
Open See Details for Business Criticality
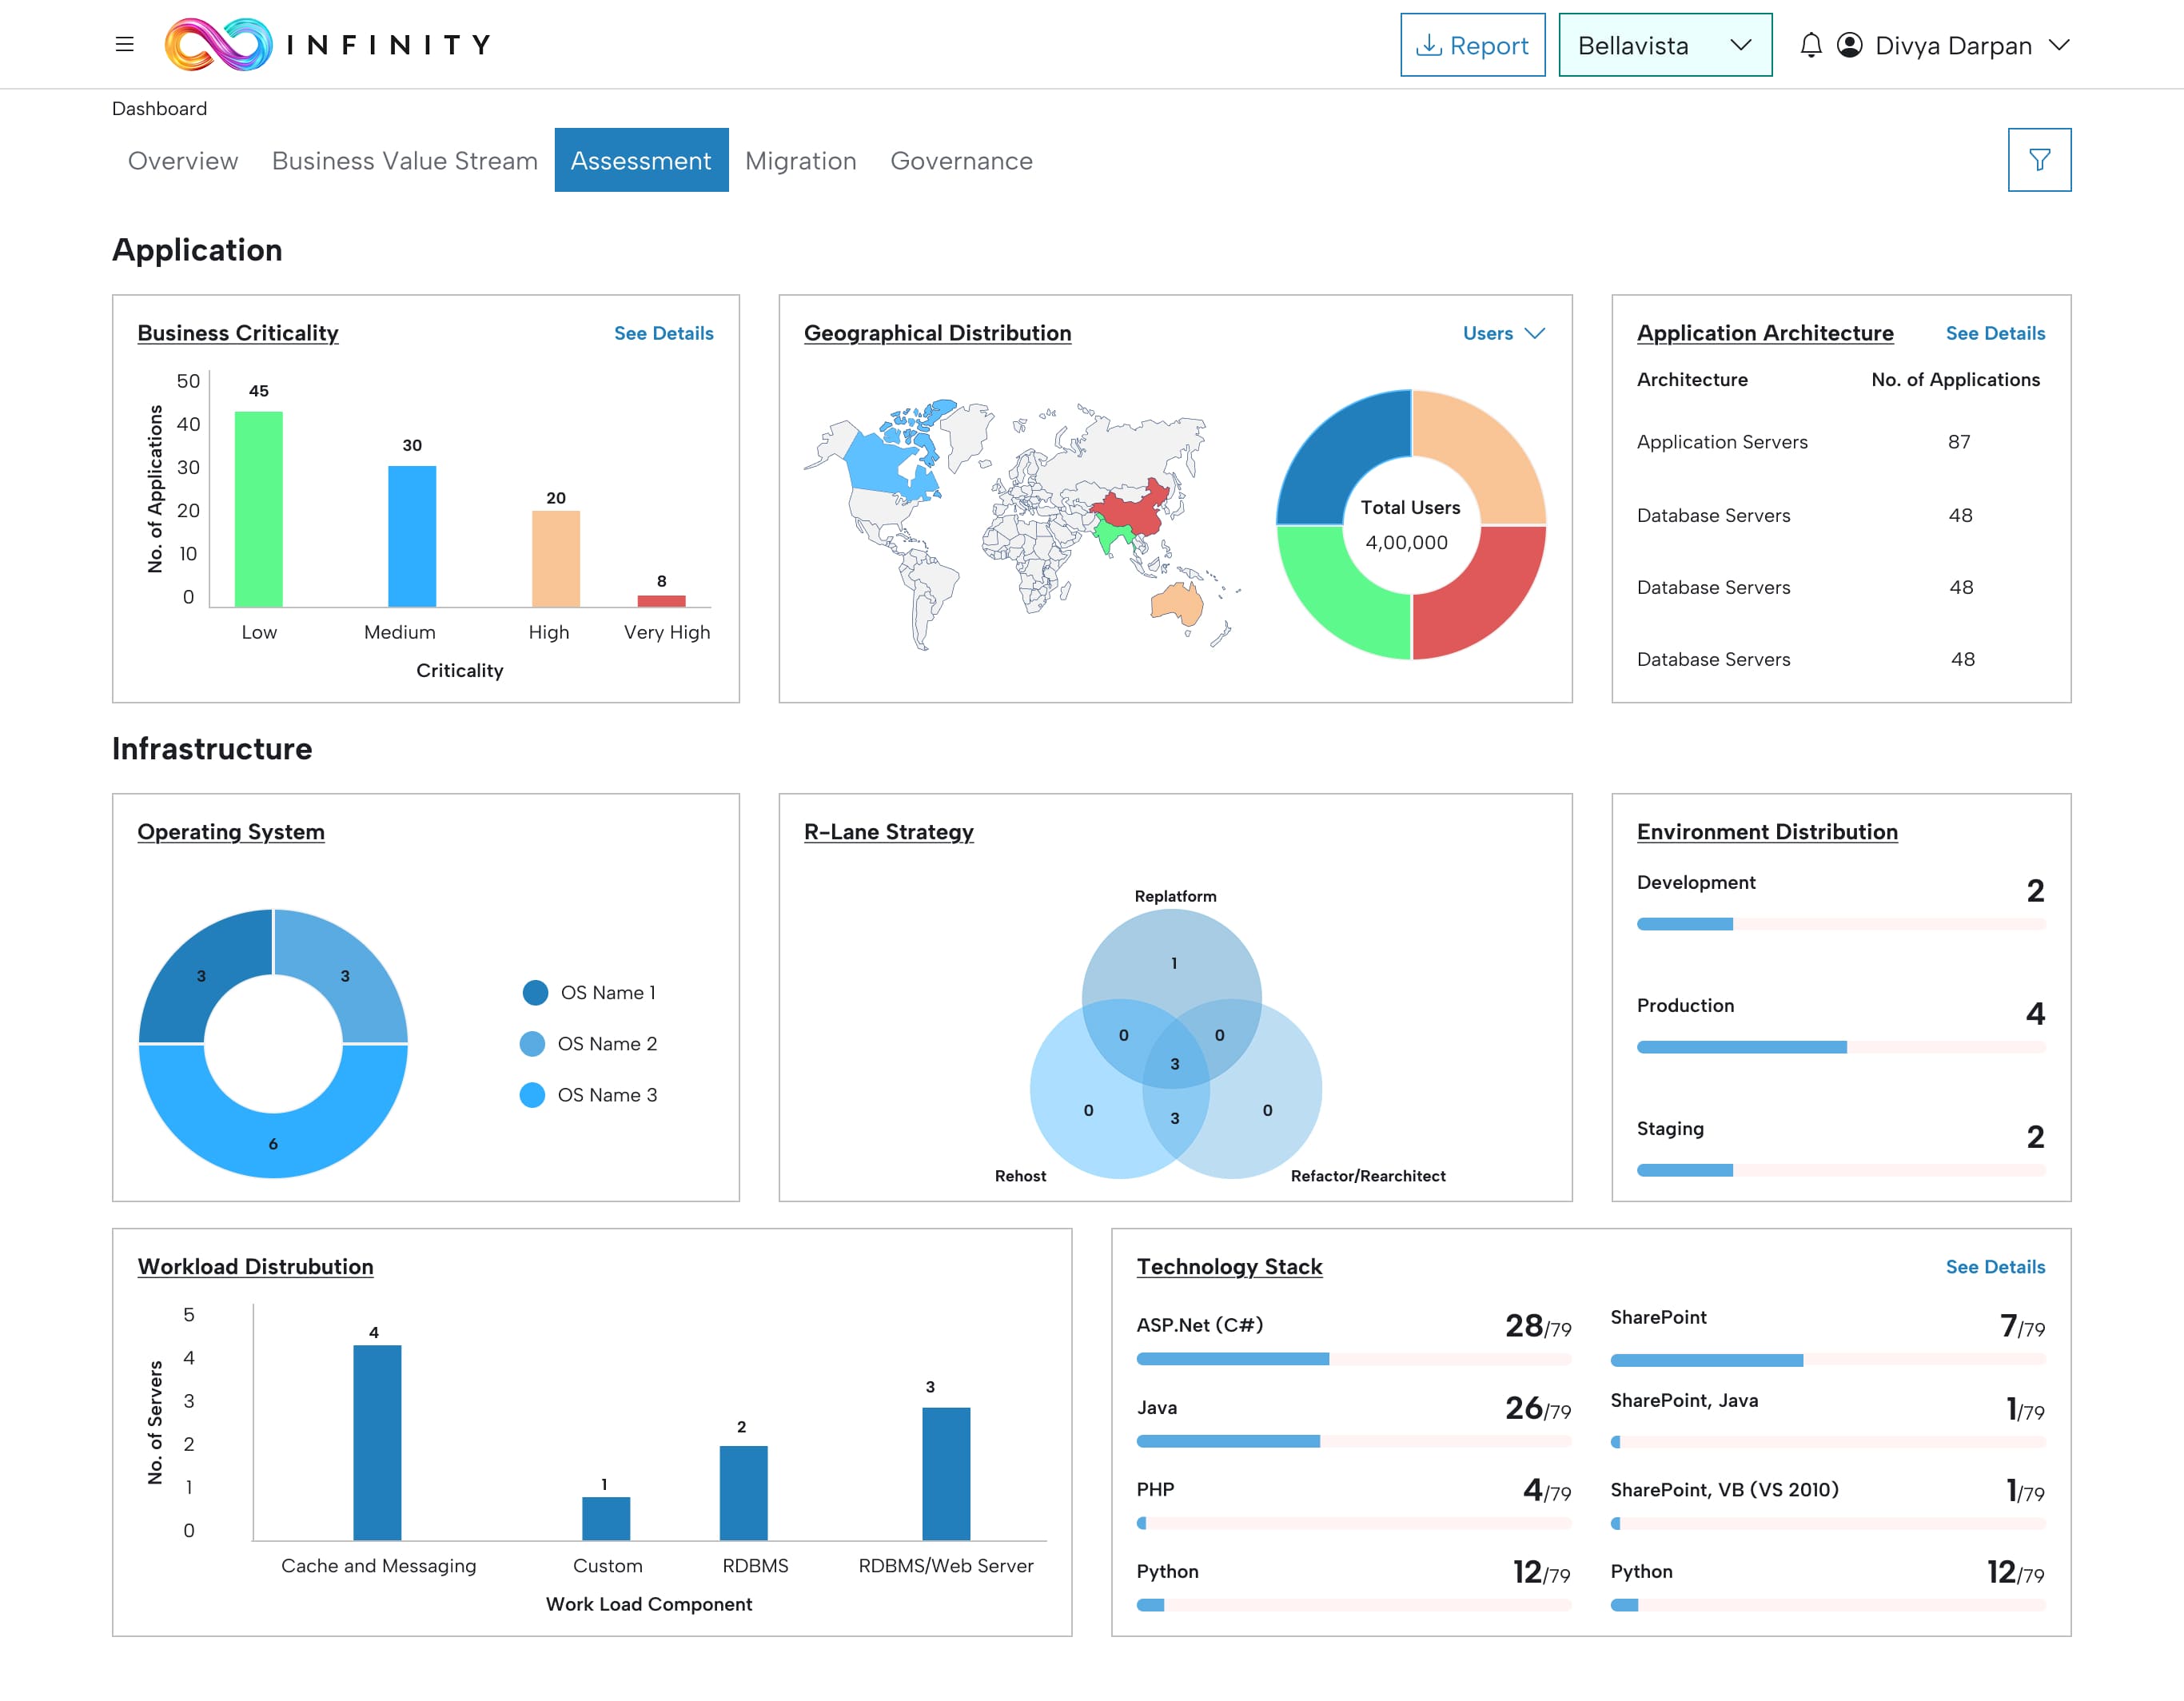coord(663,333)
